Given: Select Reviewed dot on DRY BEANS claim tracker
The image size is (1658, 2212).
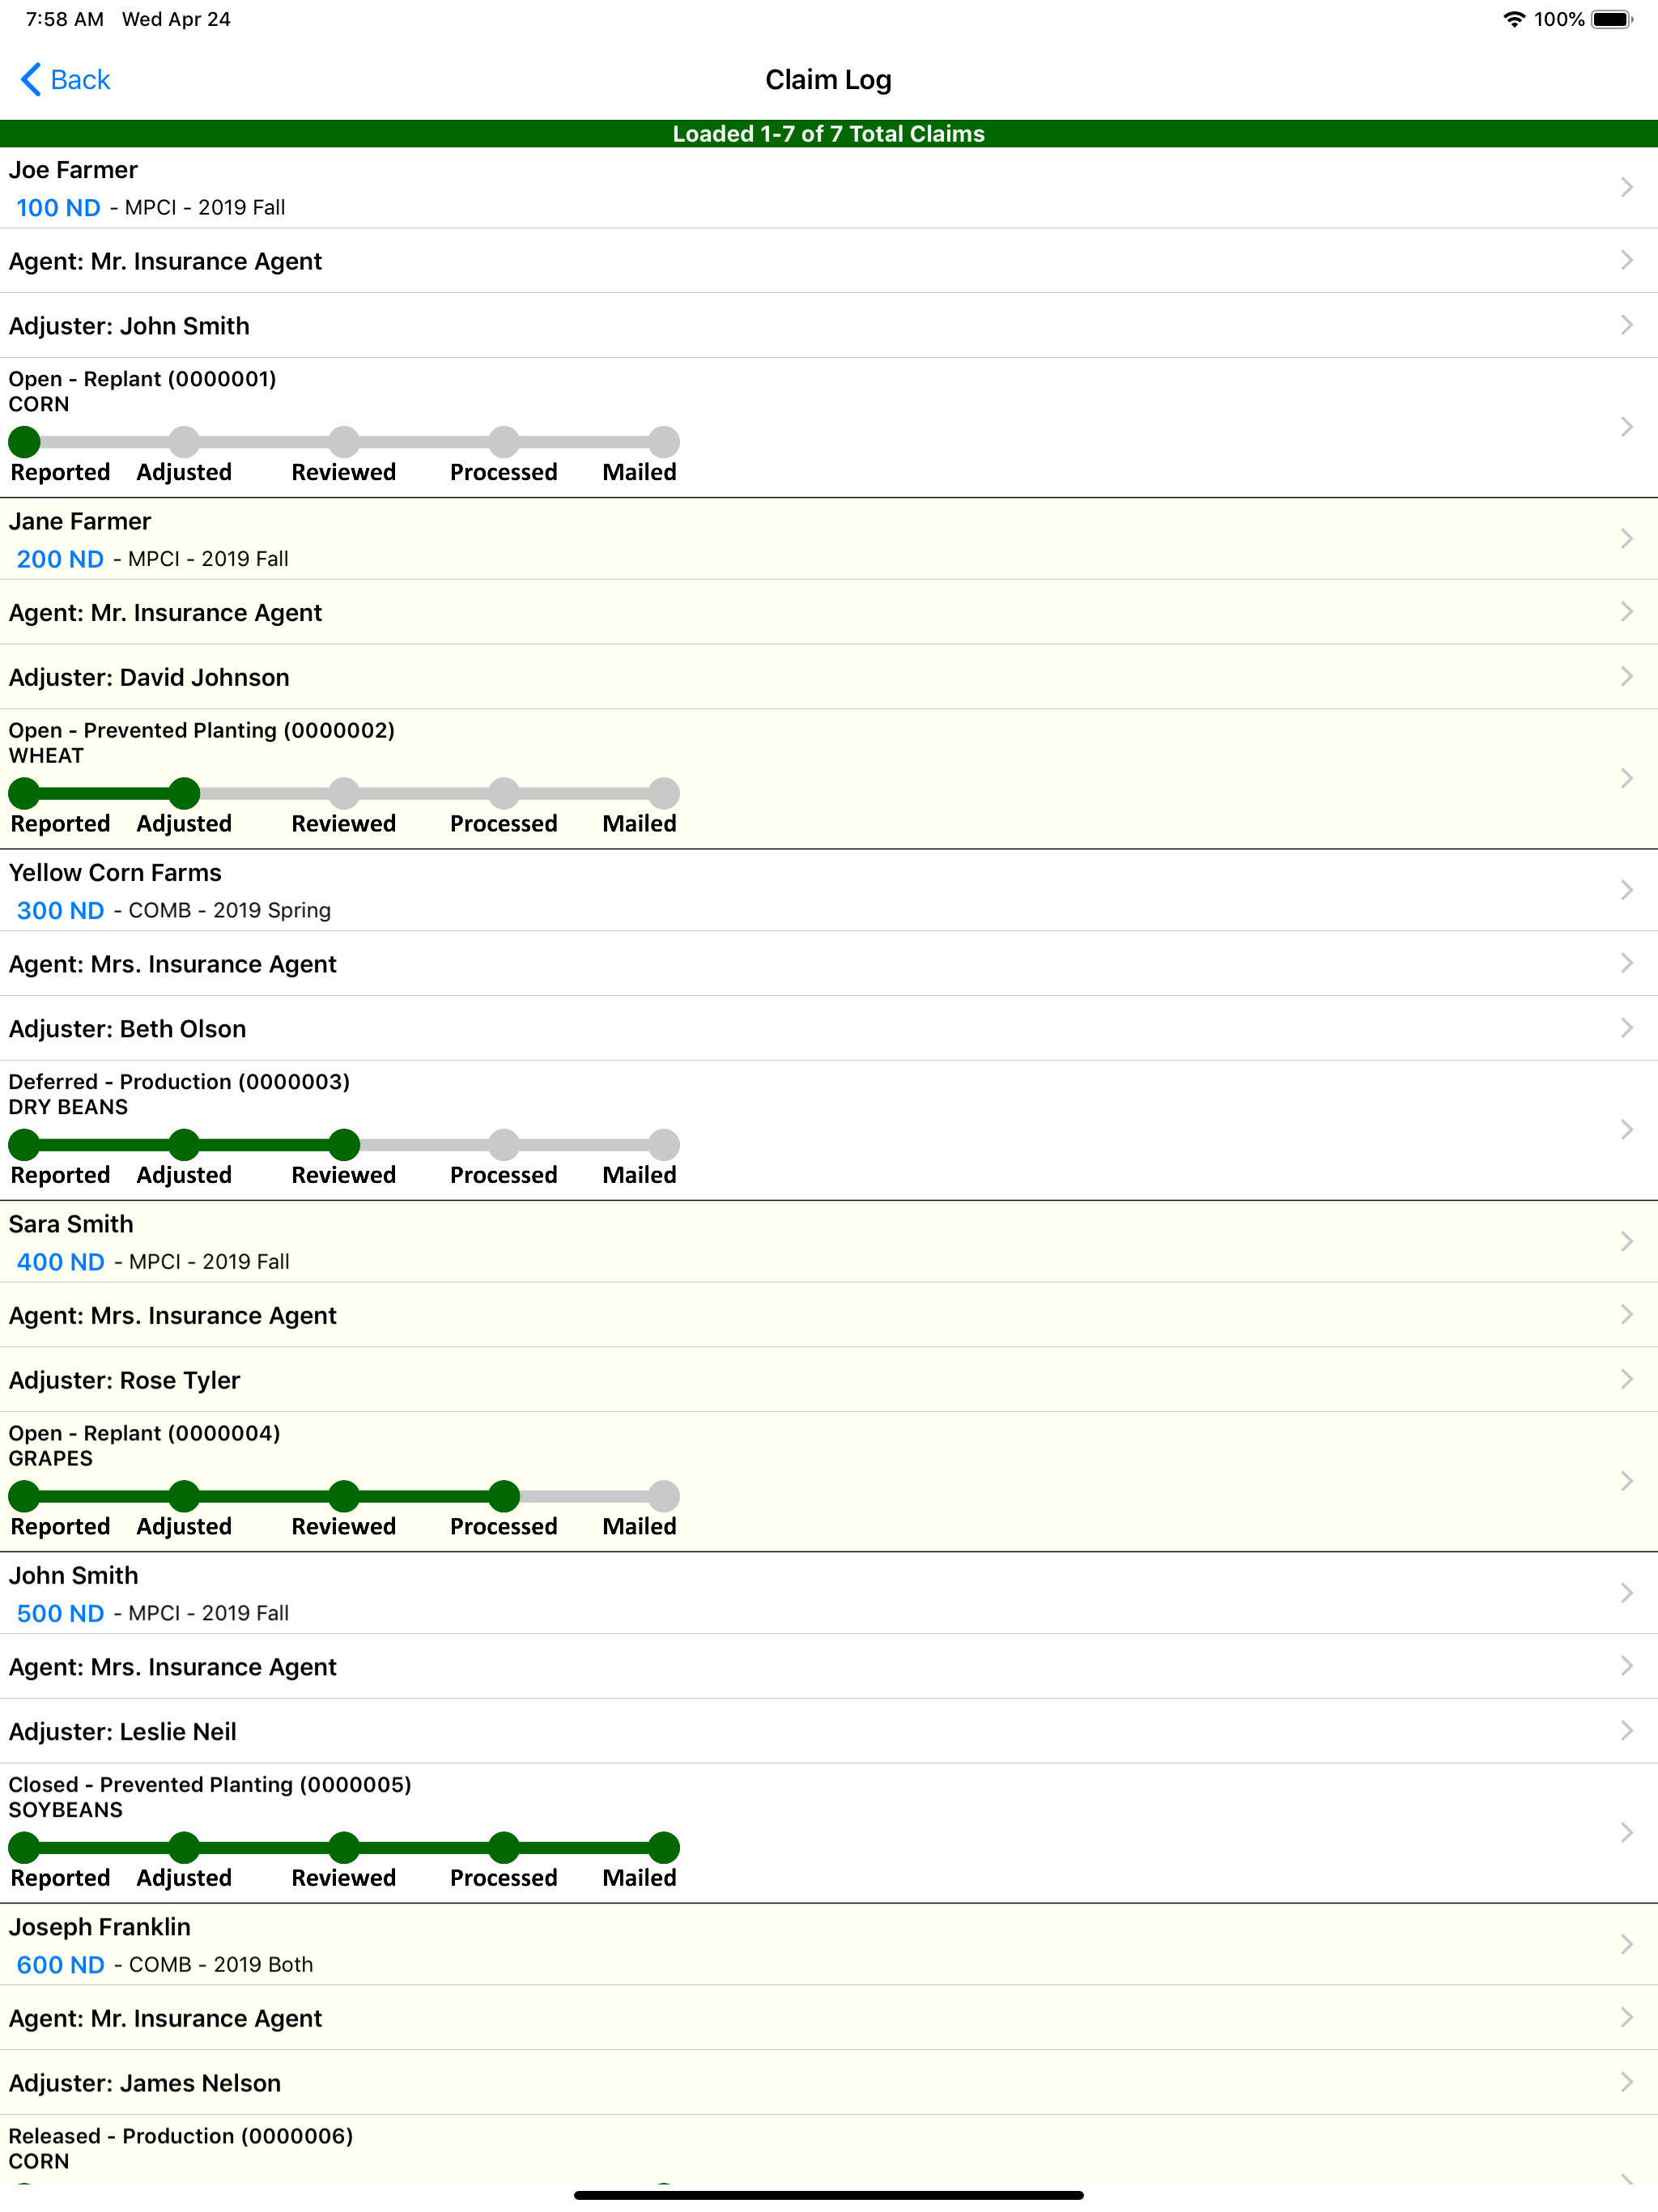Looking at the screenshot, I should (344, 1144).
